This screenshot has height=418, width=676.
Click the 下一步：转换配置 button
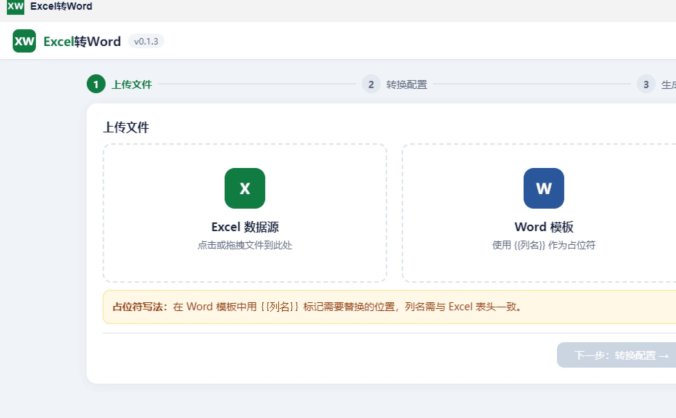point(617,355)
